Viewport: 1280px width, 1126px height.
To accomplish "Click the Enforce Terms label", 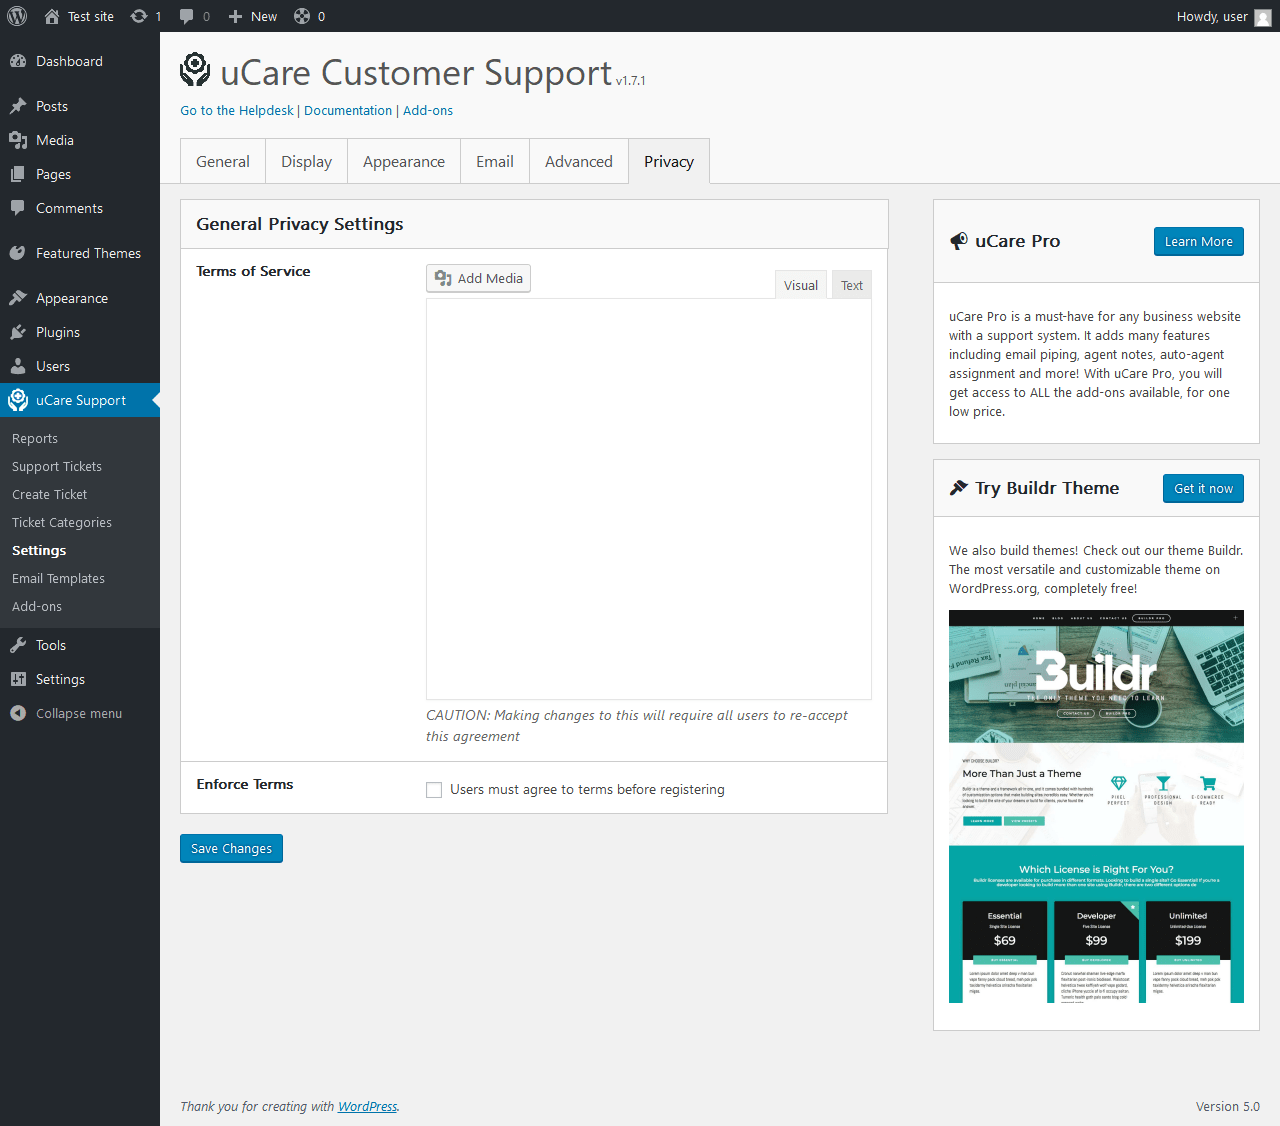I will point(245,784).
